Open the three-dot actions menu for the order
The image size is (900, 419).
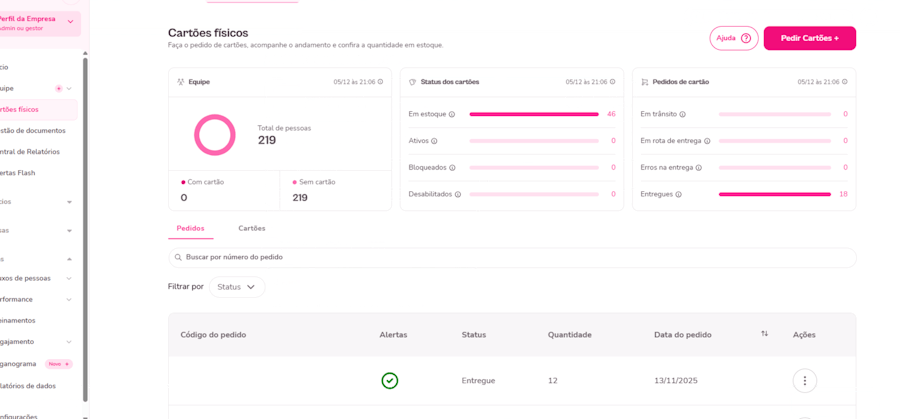point(804,381)
